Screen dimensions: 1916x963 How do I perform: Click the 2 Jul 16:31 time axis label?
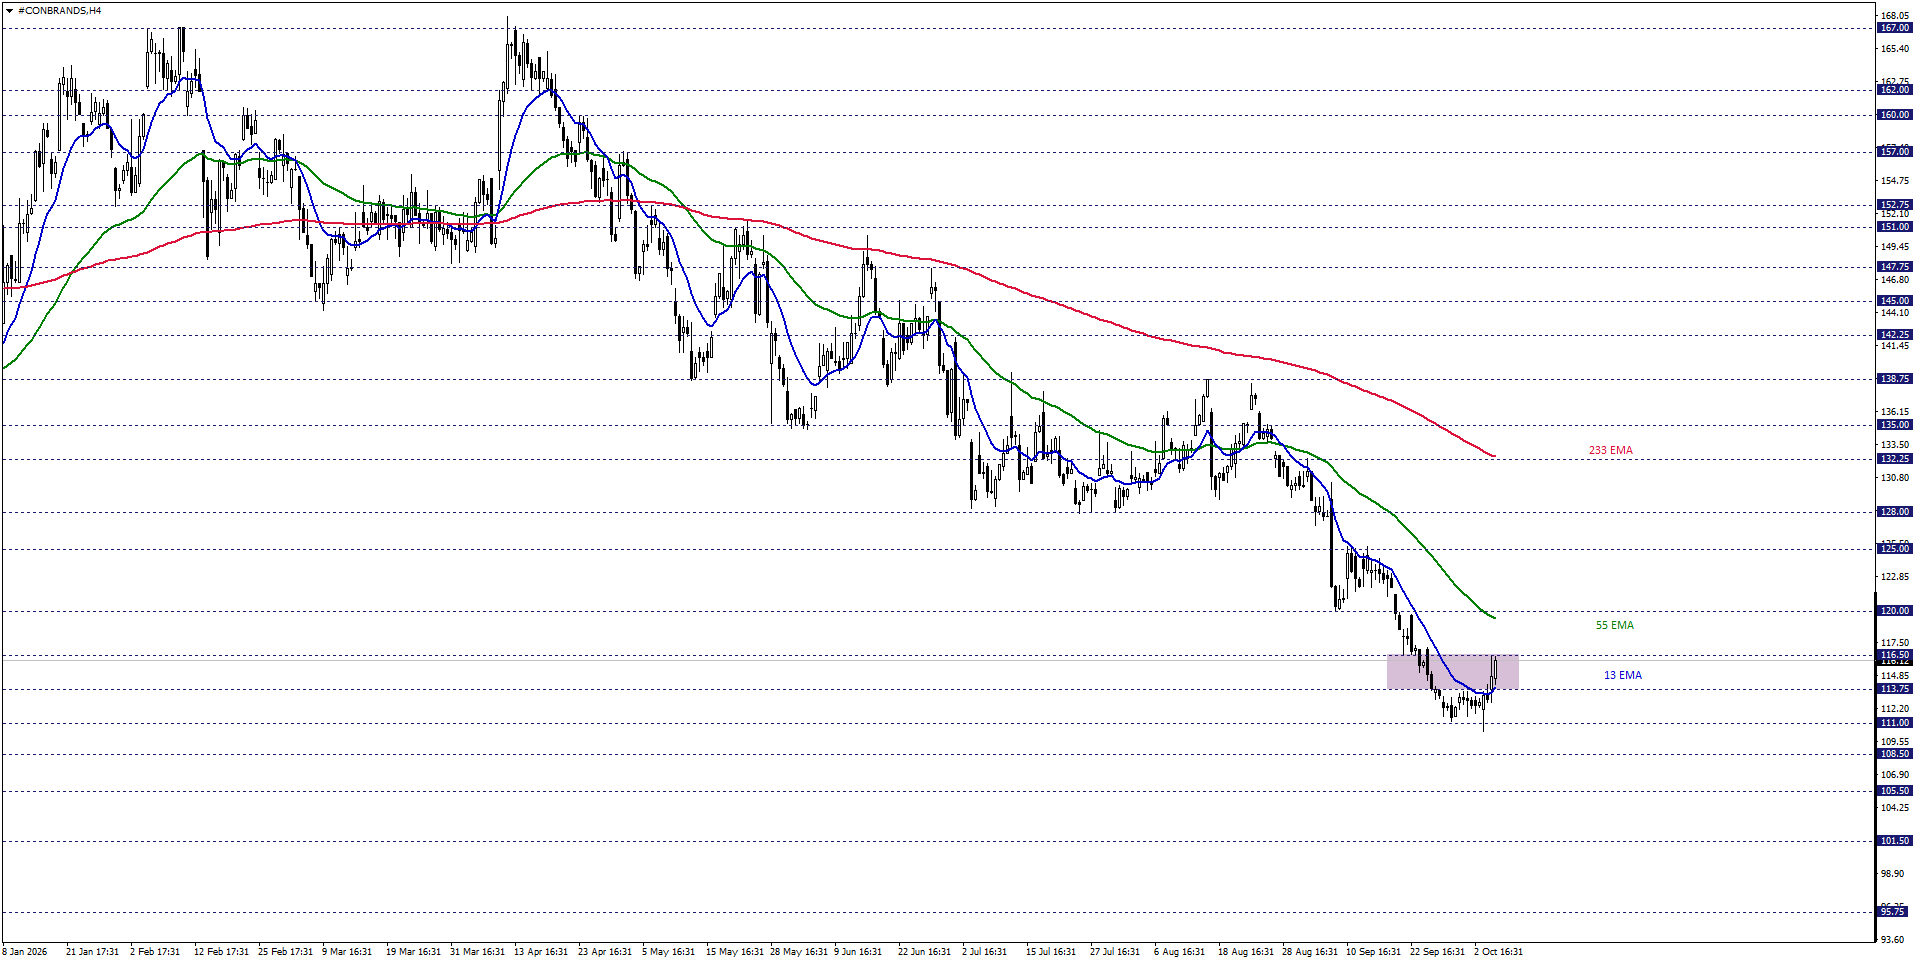coord(985,952)
